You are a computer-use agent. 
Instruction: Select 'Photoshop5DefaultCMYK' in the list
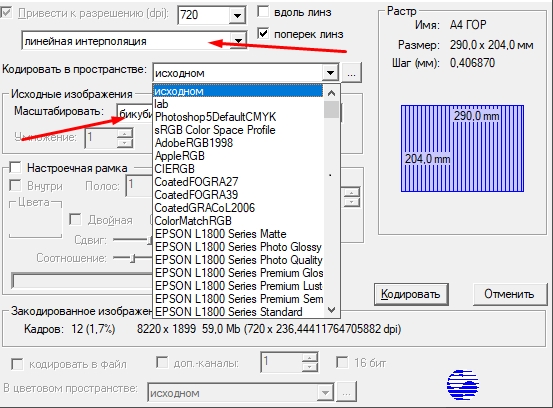pos(215,117)
